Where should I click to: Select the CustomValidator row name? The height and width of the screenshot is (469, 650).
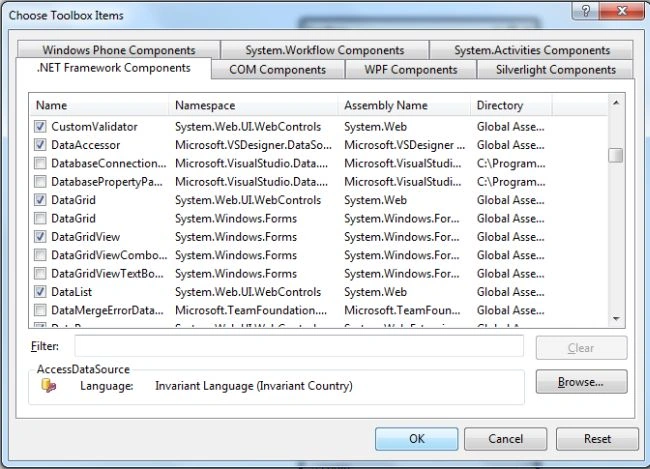94,126
